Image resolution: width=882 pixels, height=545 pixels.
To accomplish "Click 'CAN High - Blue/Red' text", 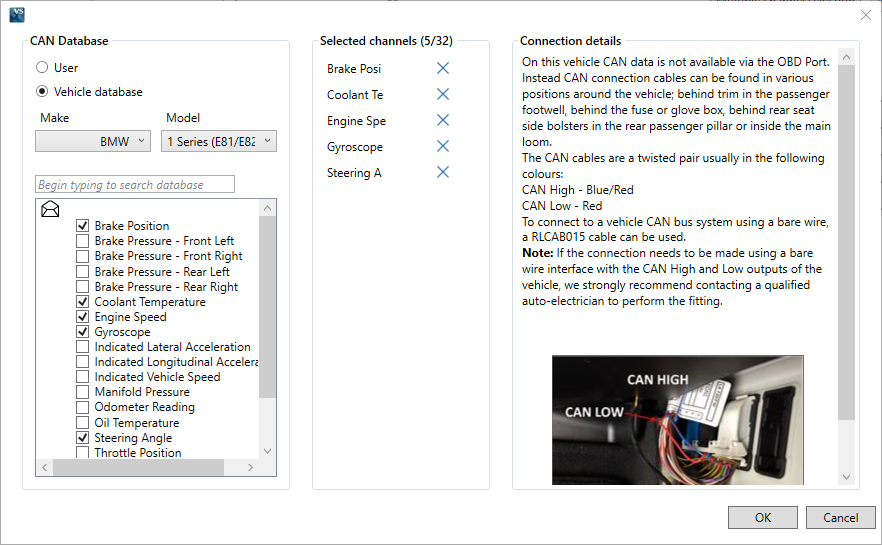I will (578, 190).
